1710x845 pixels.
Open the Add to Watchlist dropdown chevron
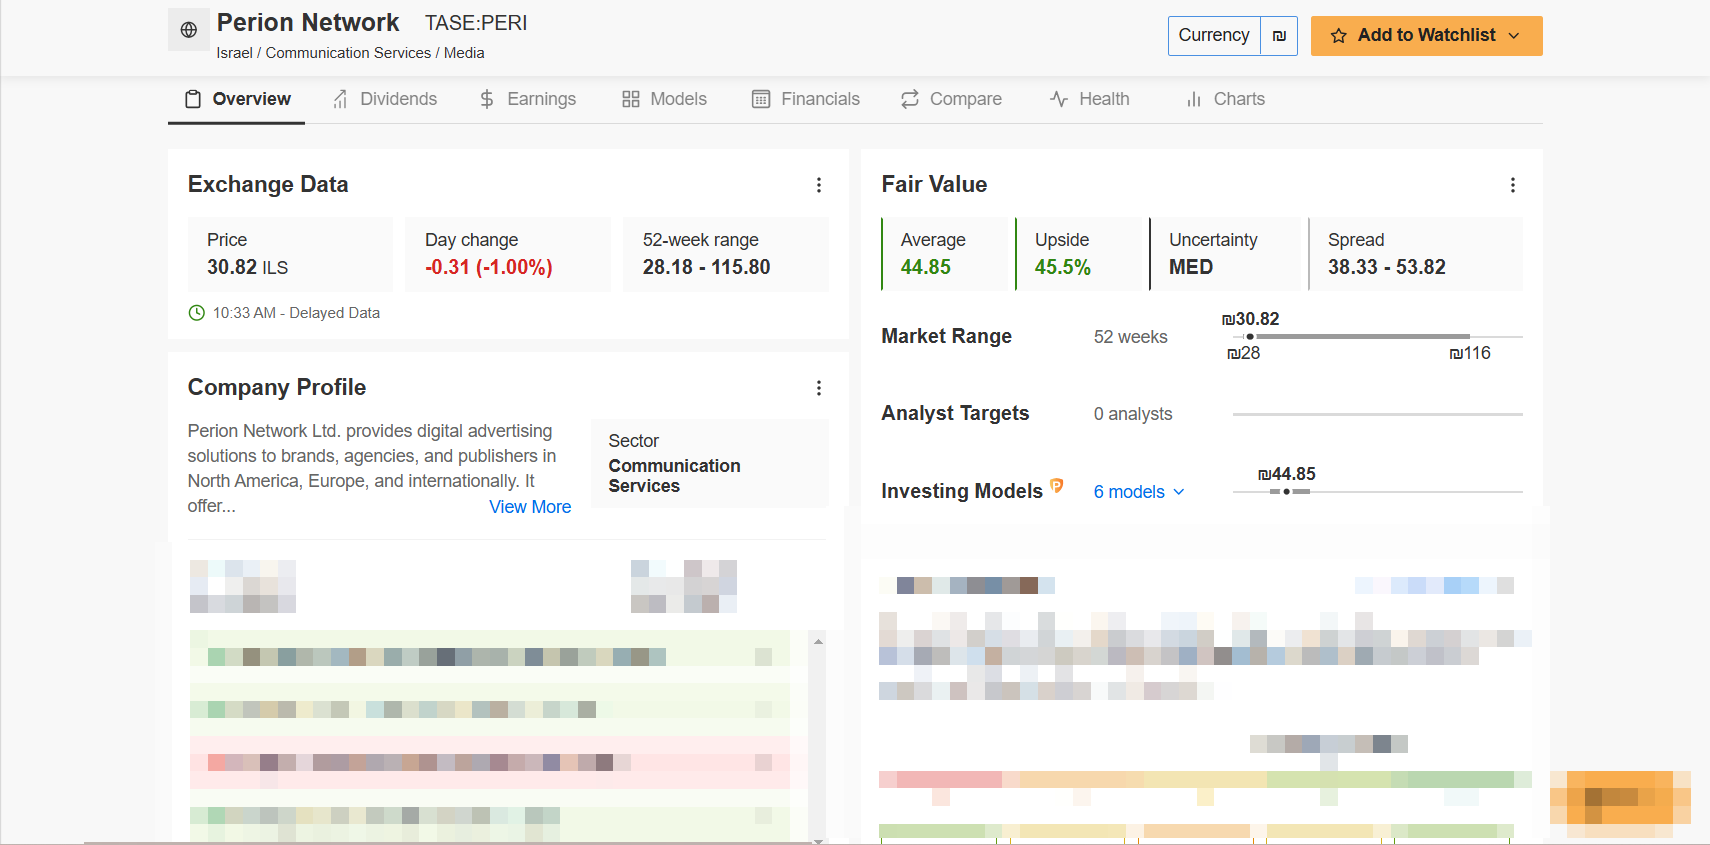click(1514, 36)
